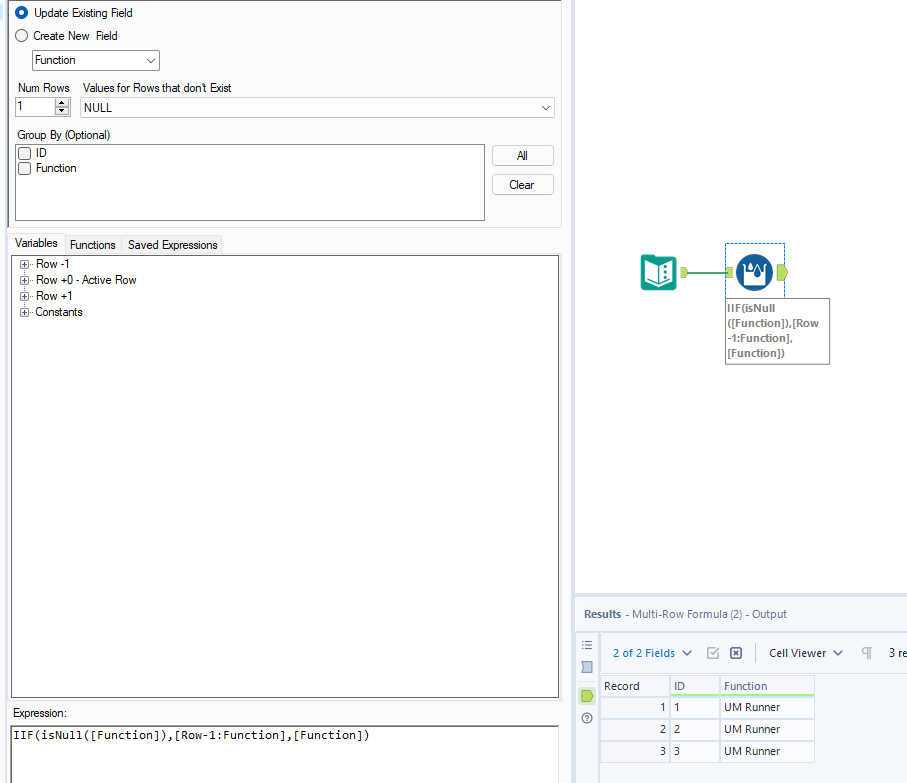Click the Function column header in Results
Screen dimensions: 907x783
pyautogui.click(x=767, y=686)
